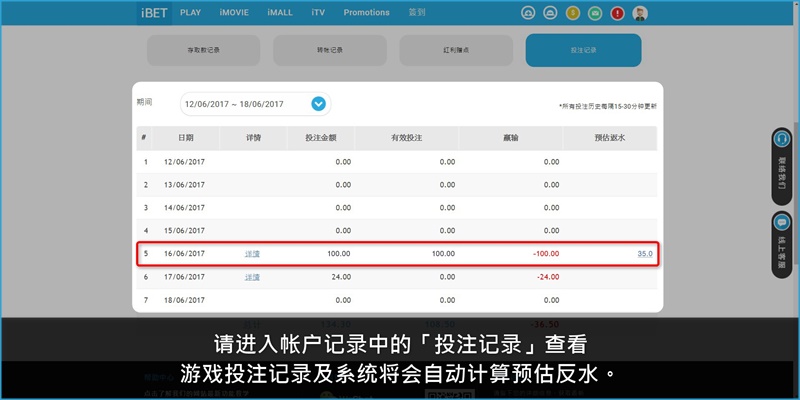Open the user avatar profile
800x400 pixels.
[640, 13]
